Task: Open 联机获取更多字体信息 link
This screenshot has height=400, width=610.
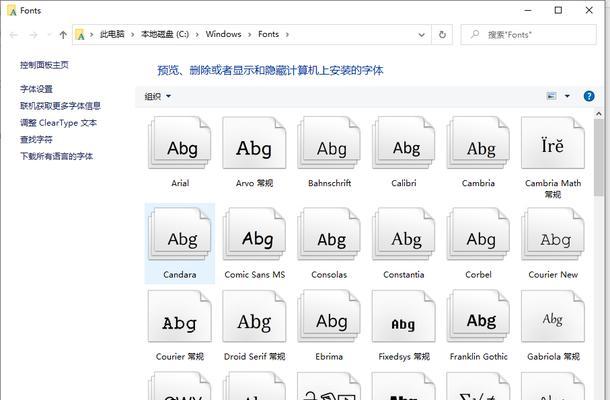Action: 60,106
